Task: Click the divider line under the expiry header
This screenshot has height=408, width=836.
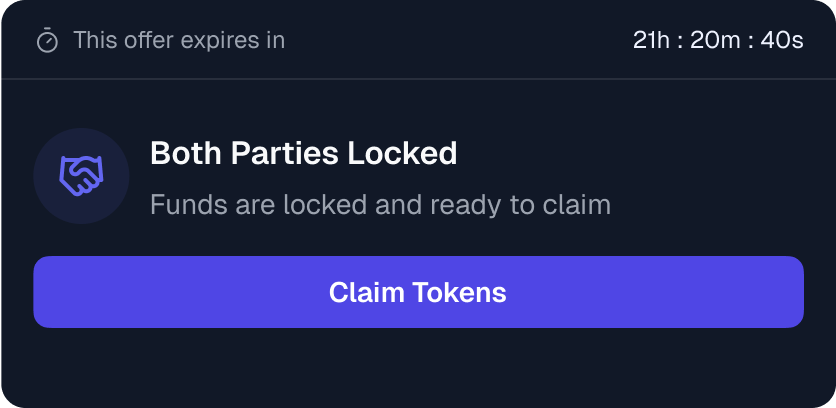Action: tap(418, 79)
